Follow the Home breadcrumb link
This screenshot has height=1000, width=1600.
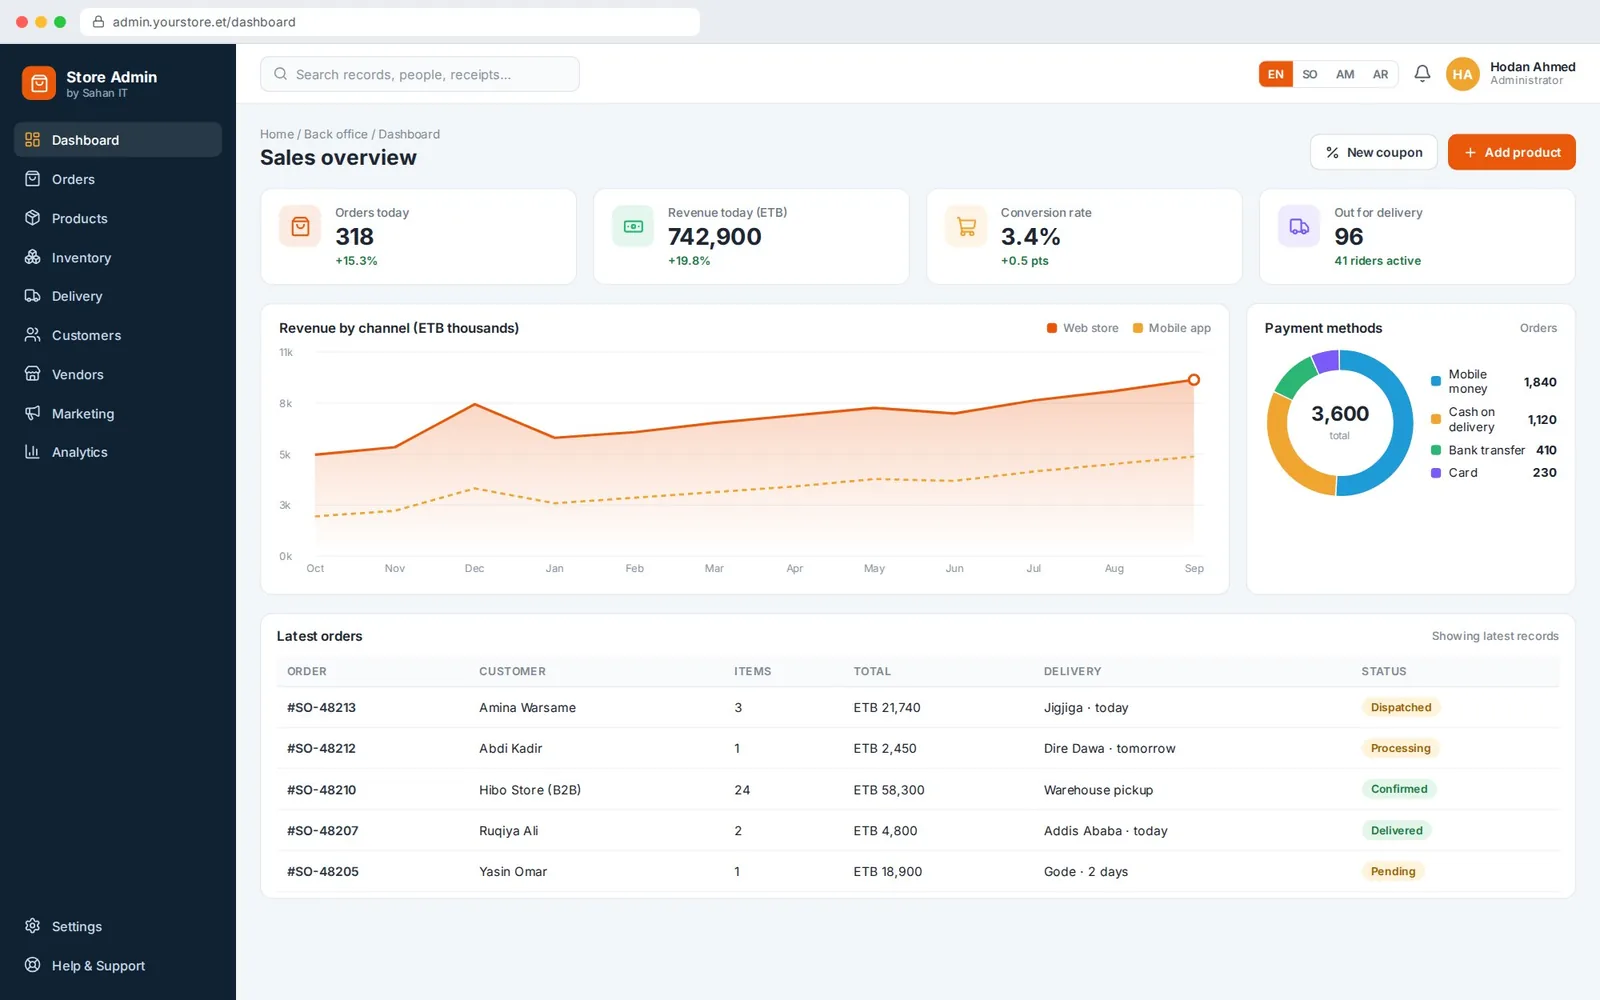[x=277, y=134]
